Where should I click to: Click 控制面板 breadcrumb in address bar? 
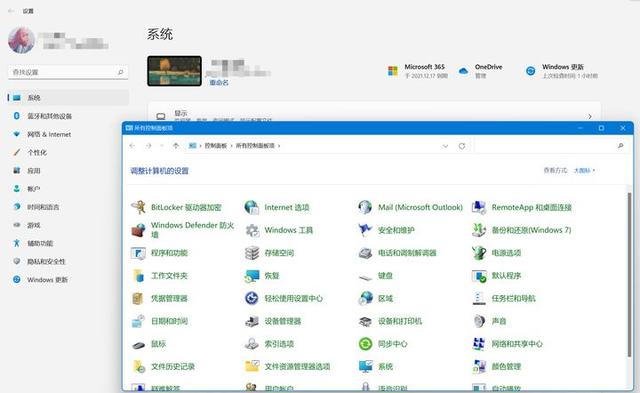216,146
